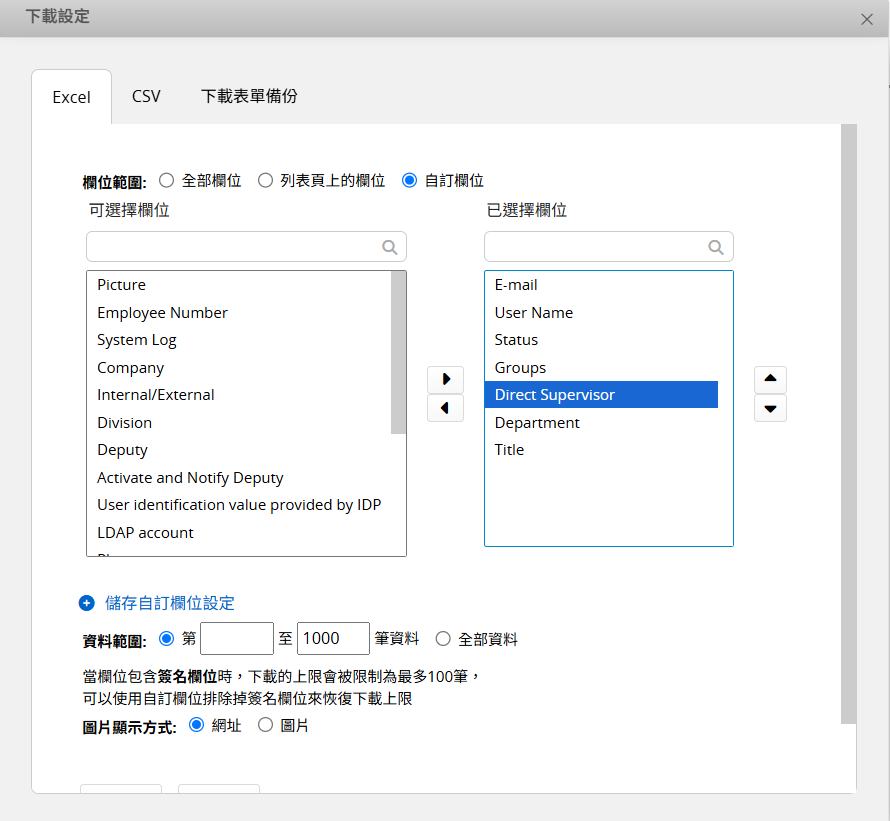The height and width of the screenshot is (821, 890).
Task: Select 全部欄位 radio option
Action: (x=166, y=181)
